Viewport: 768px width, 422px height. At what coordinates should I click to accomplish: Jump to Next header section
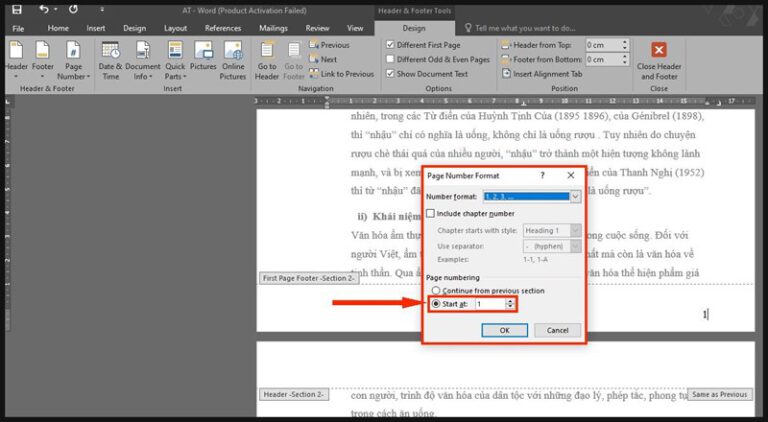tap(323, 59)
